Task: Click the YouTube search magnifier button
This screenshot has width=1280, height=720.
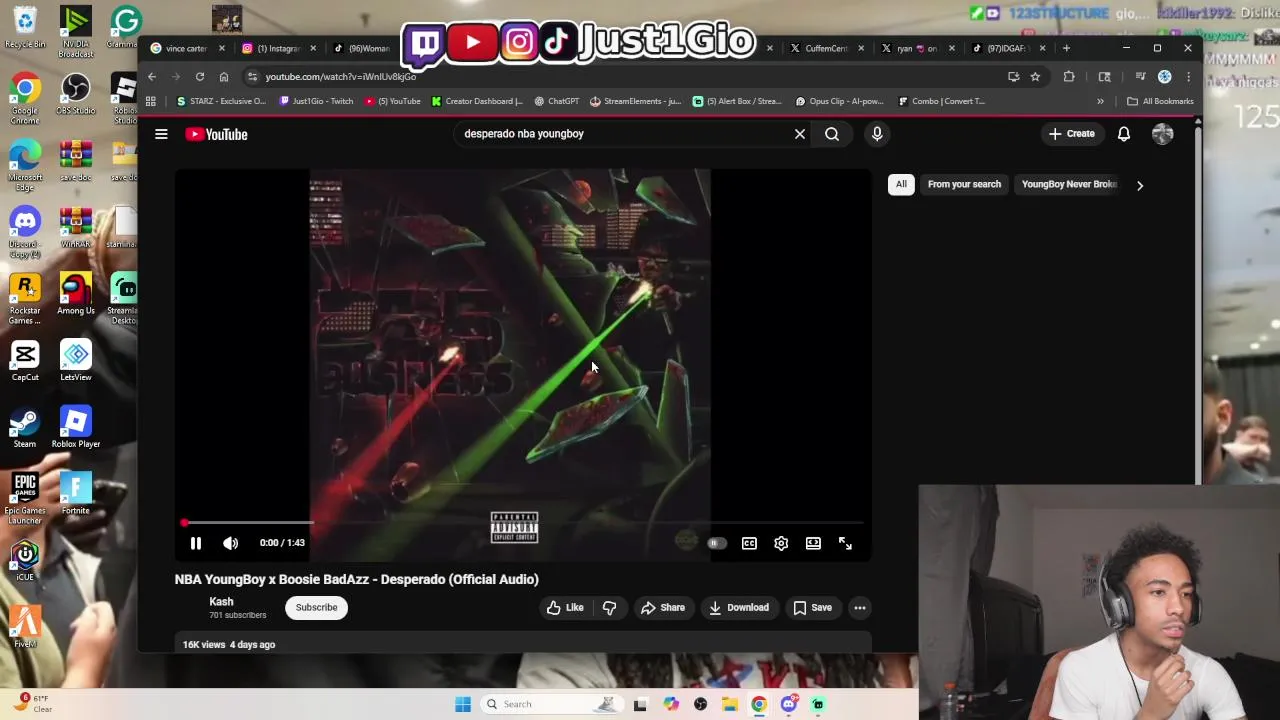Action: point(832,134)
